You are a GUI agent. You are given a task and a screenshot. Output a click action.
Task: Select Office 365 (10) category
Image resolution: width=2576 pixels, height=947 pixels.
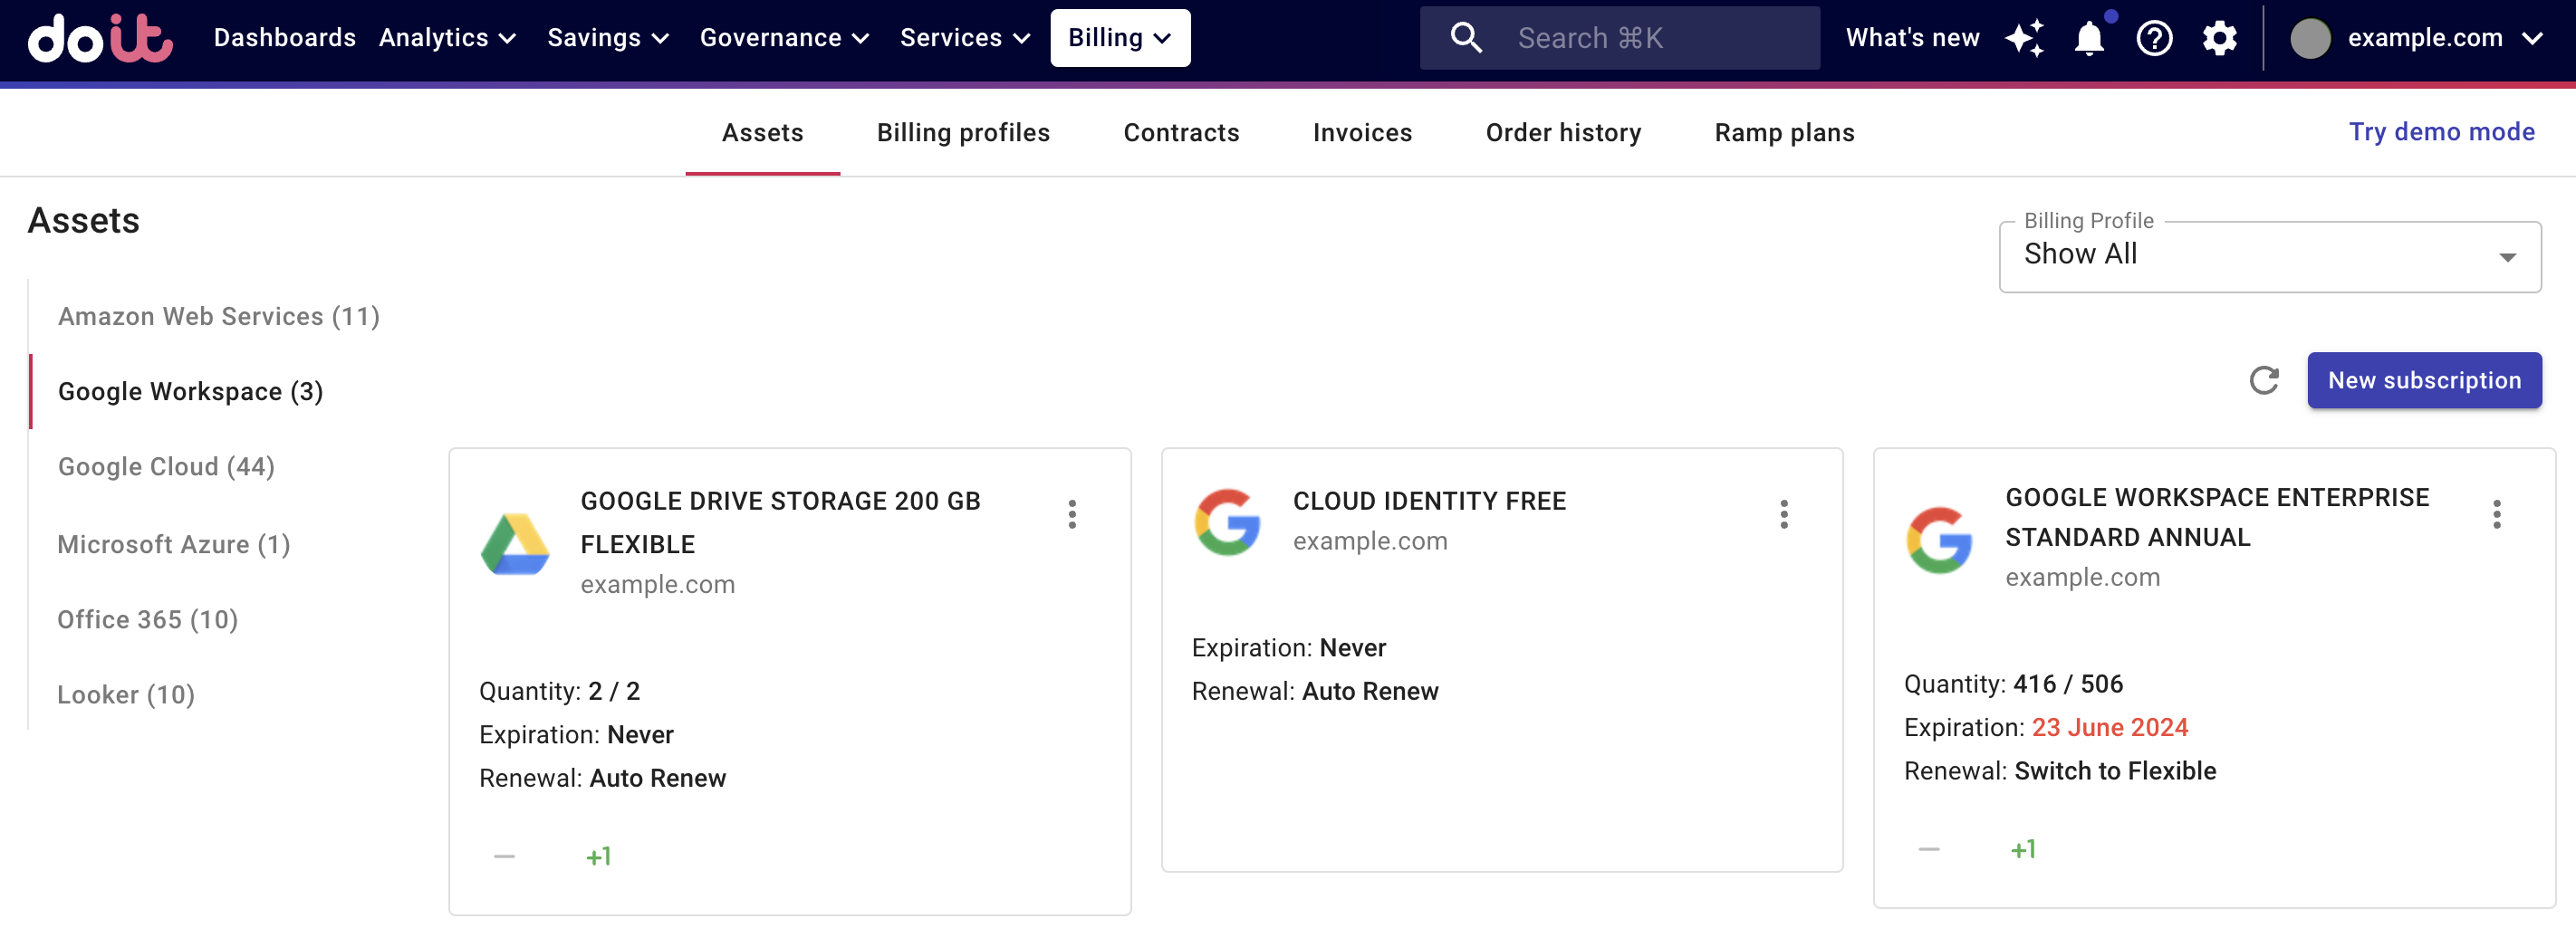[148, 619]
